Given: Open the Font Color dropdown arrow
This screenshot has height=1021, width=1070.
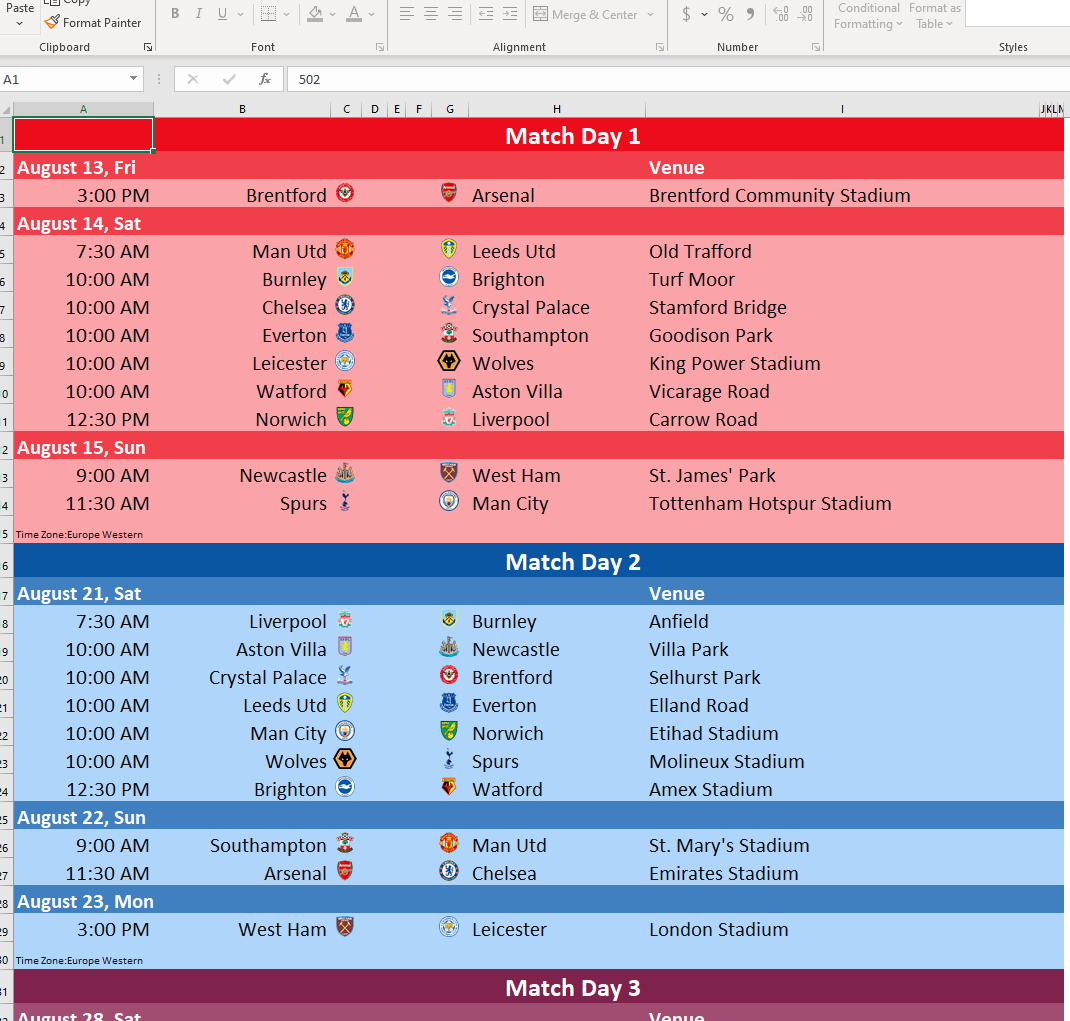Looking at the screenshot, I should [x=371, y=14].
